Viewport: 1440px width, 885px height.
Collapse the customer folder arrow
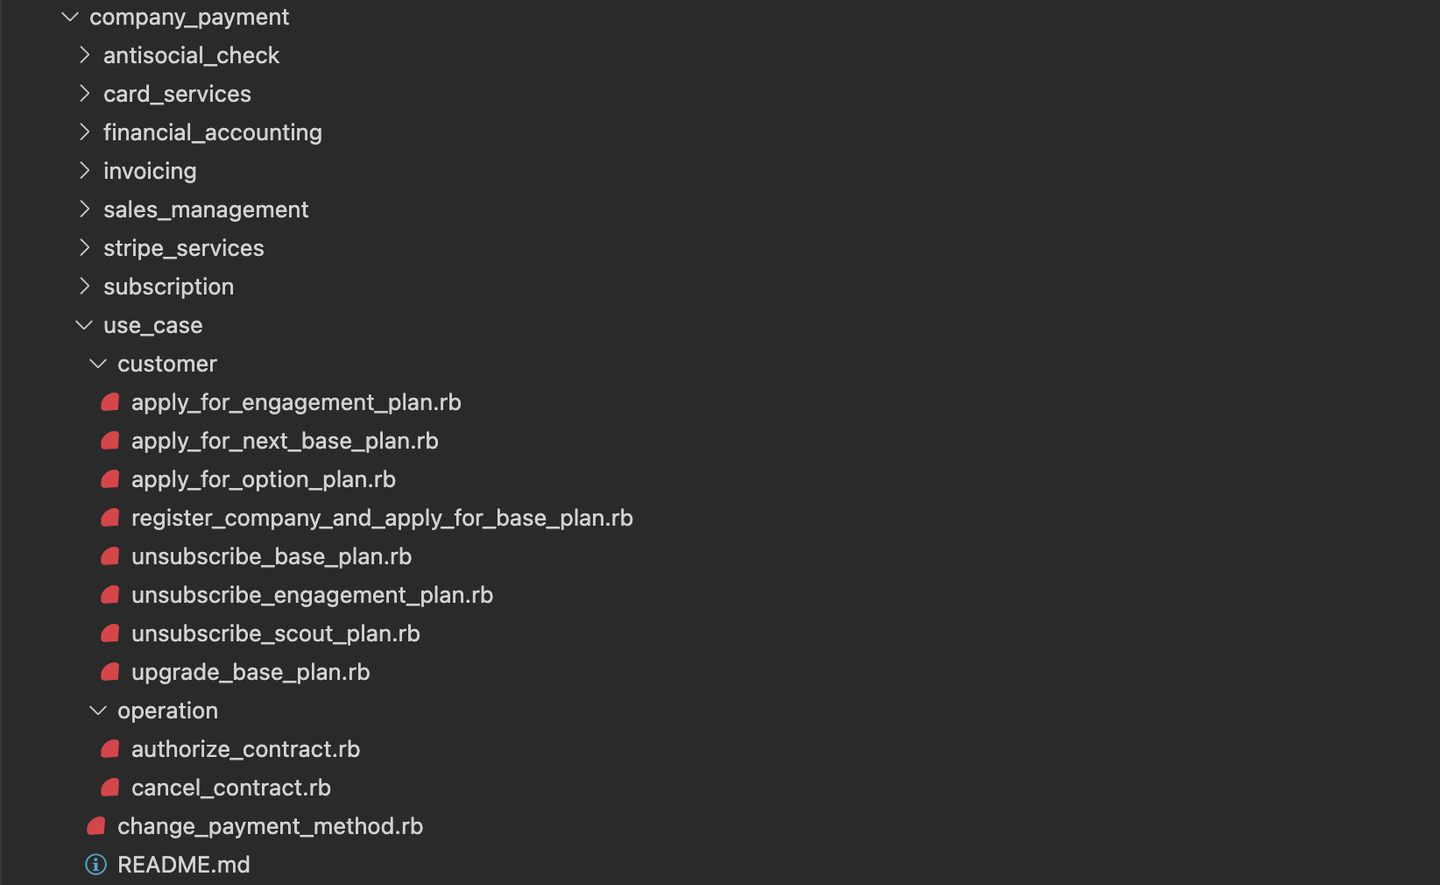(98, 364)
